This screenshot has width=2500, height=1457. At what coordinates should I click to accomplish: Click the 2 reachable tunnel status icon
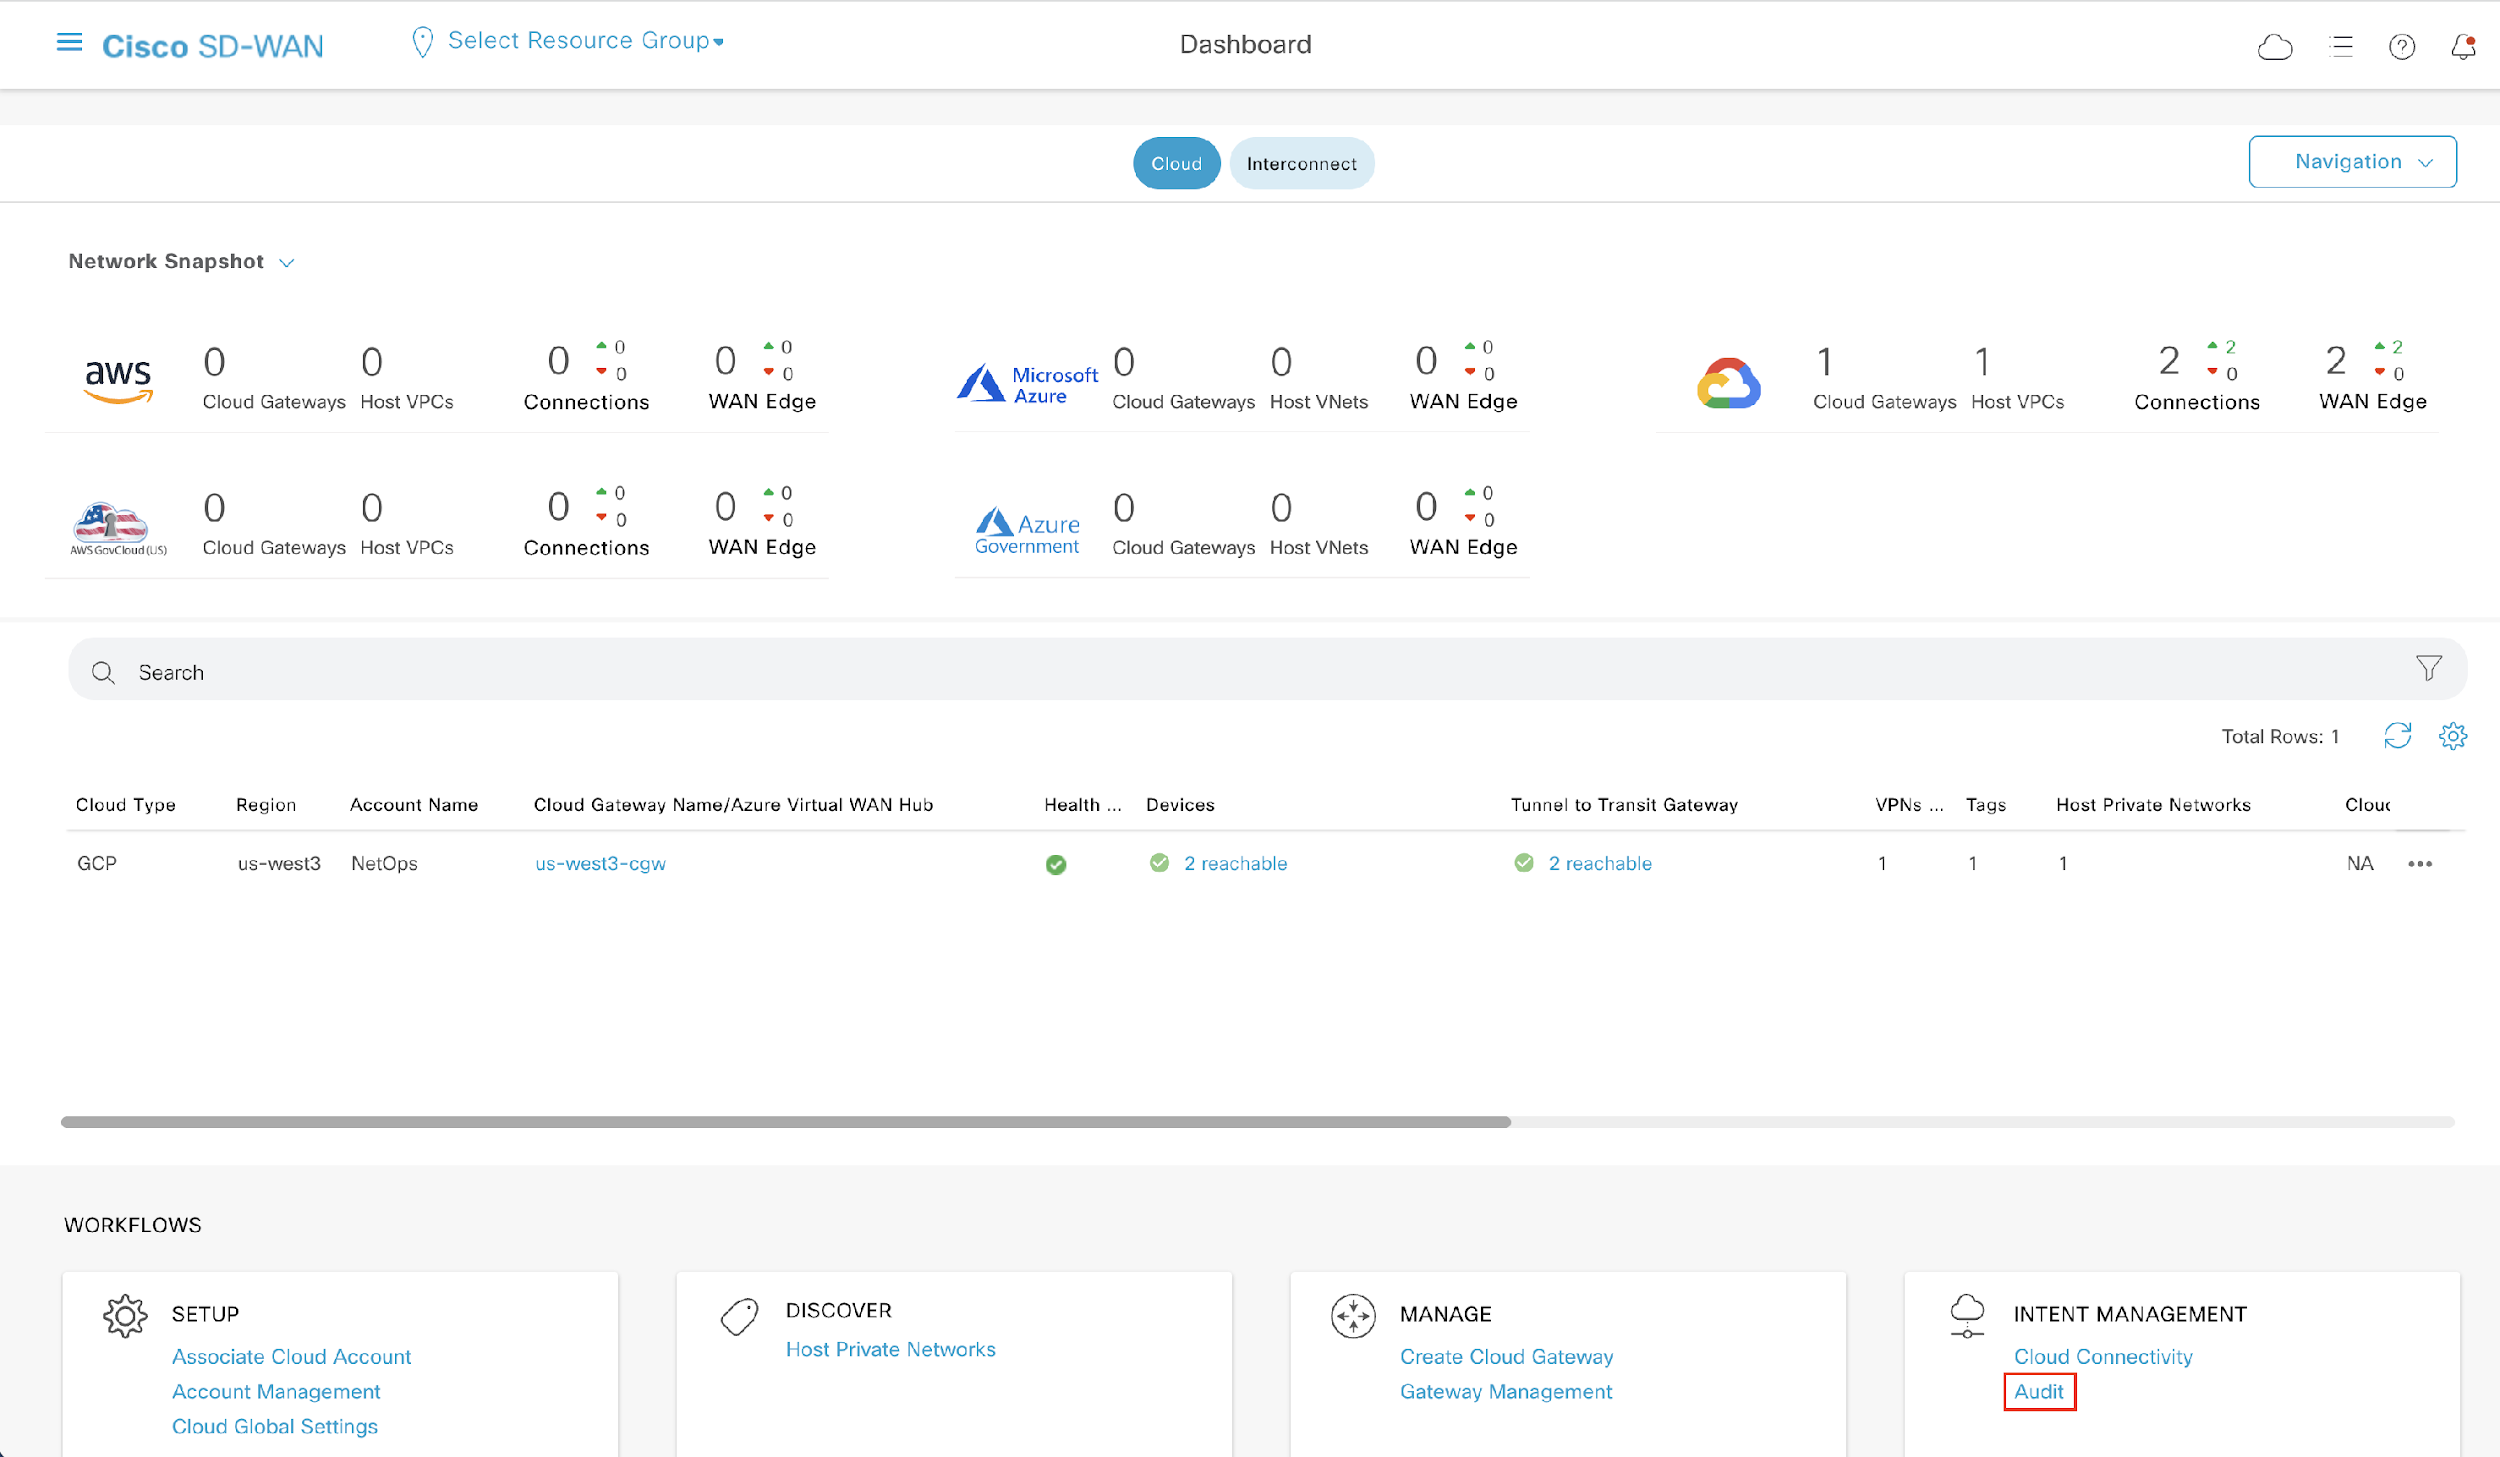click(1522, 862)
